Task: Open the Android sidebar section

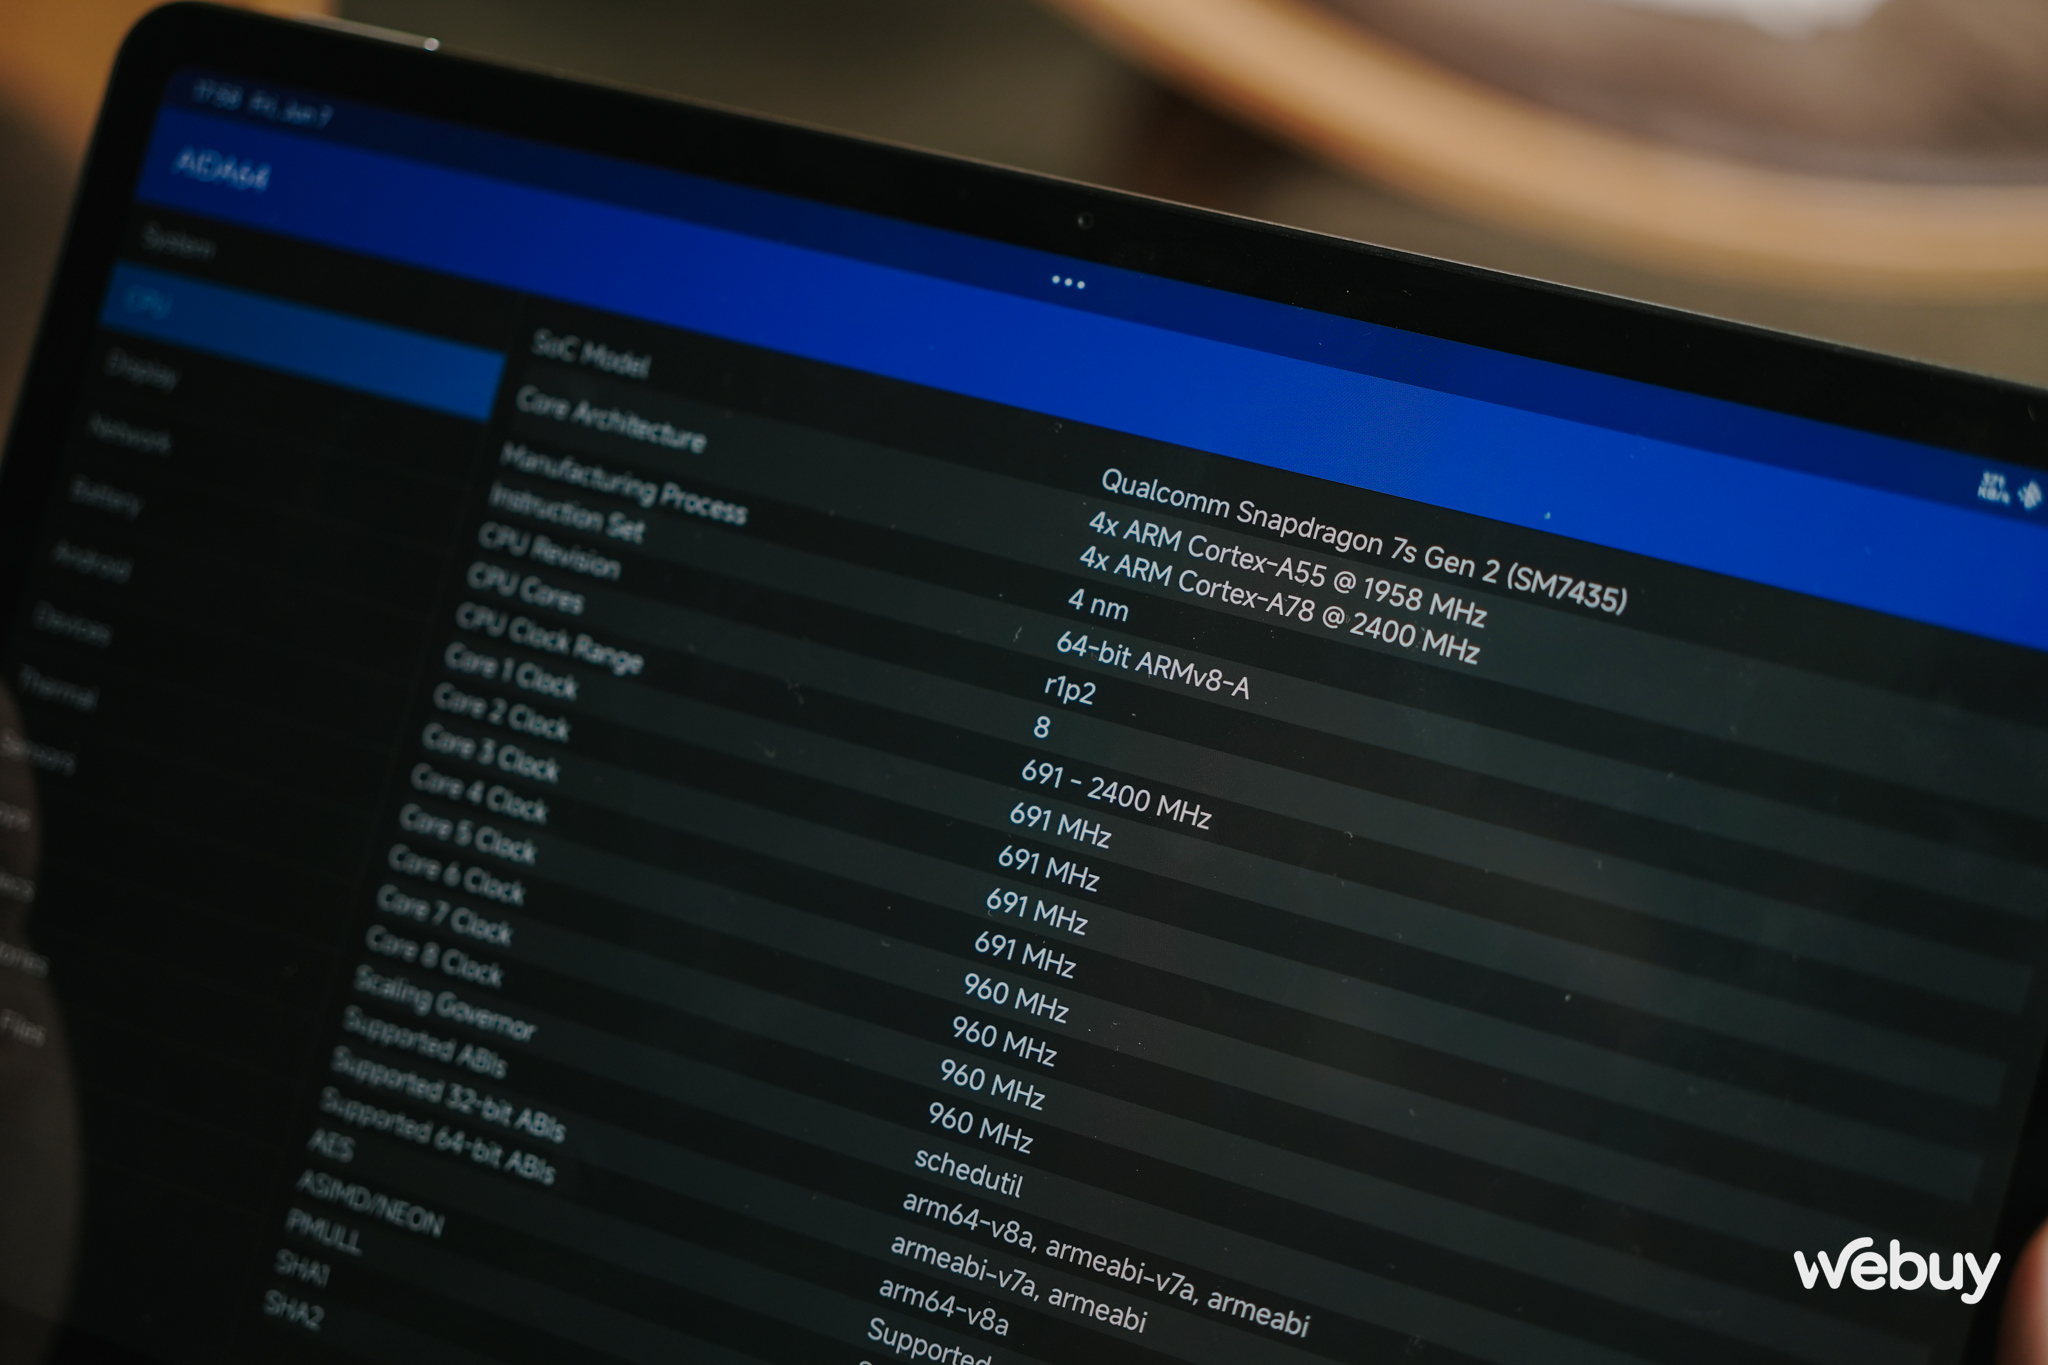Action: (92, 561)
